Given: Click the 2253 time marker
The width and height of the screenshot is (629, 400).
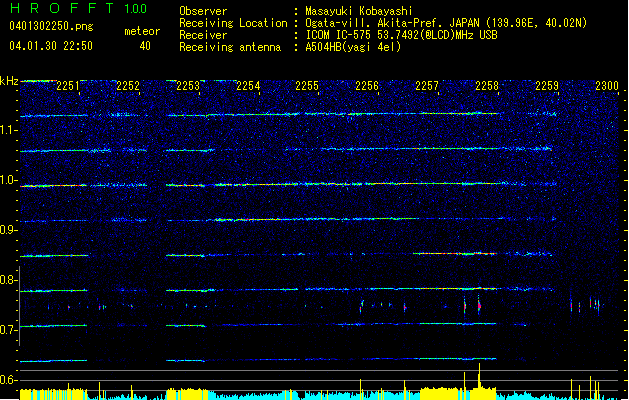Looking at the screenshot, I should (188, 86).
